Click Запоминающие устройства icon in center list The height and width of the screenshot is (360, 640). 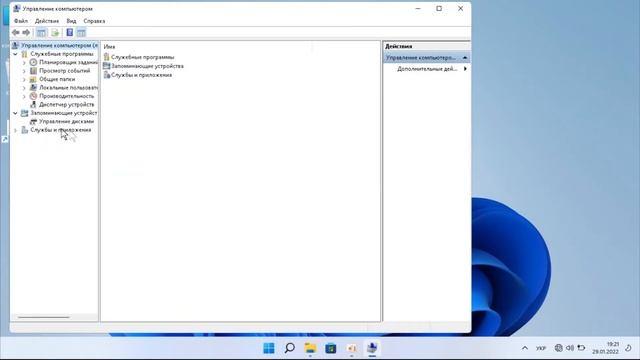107,66
